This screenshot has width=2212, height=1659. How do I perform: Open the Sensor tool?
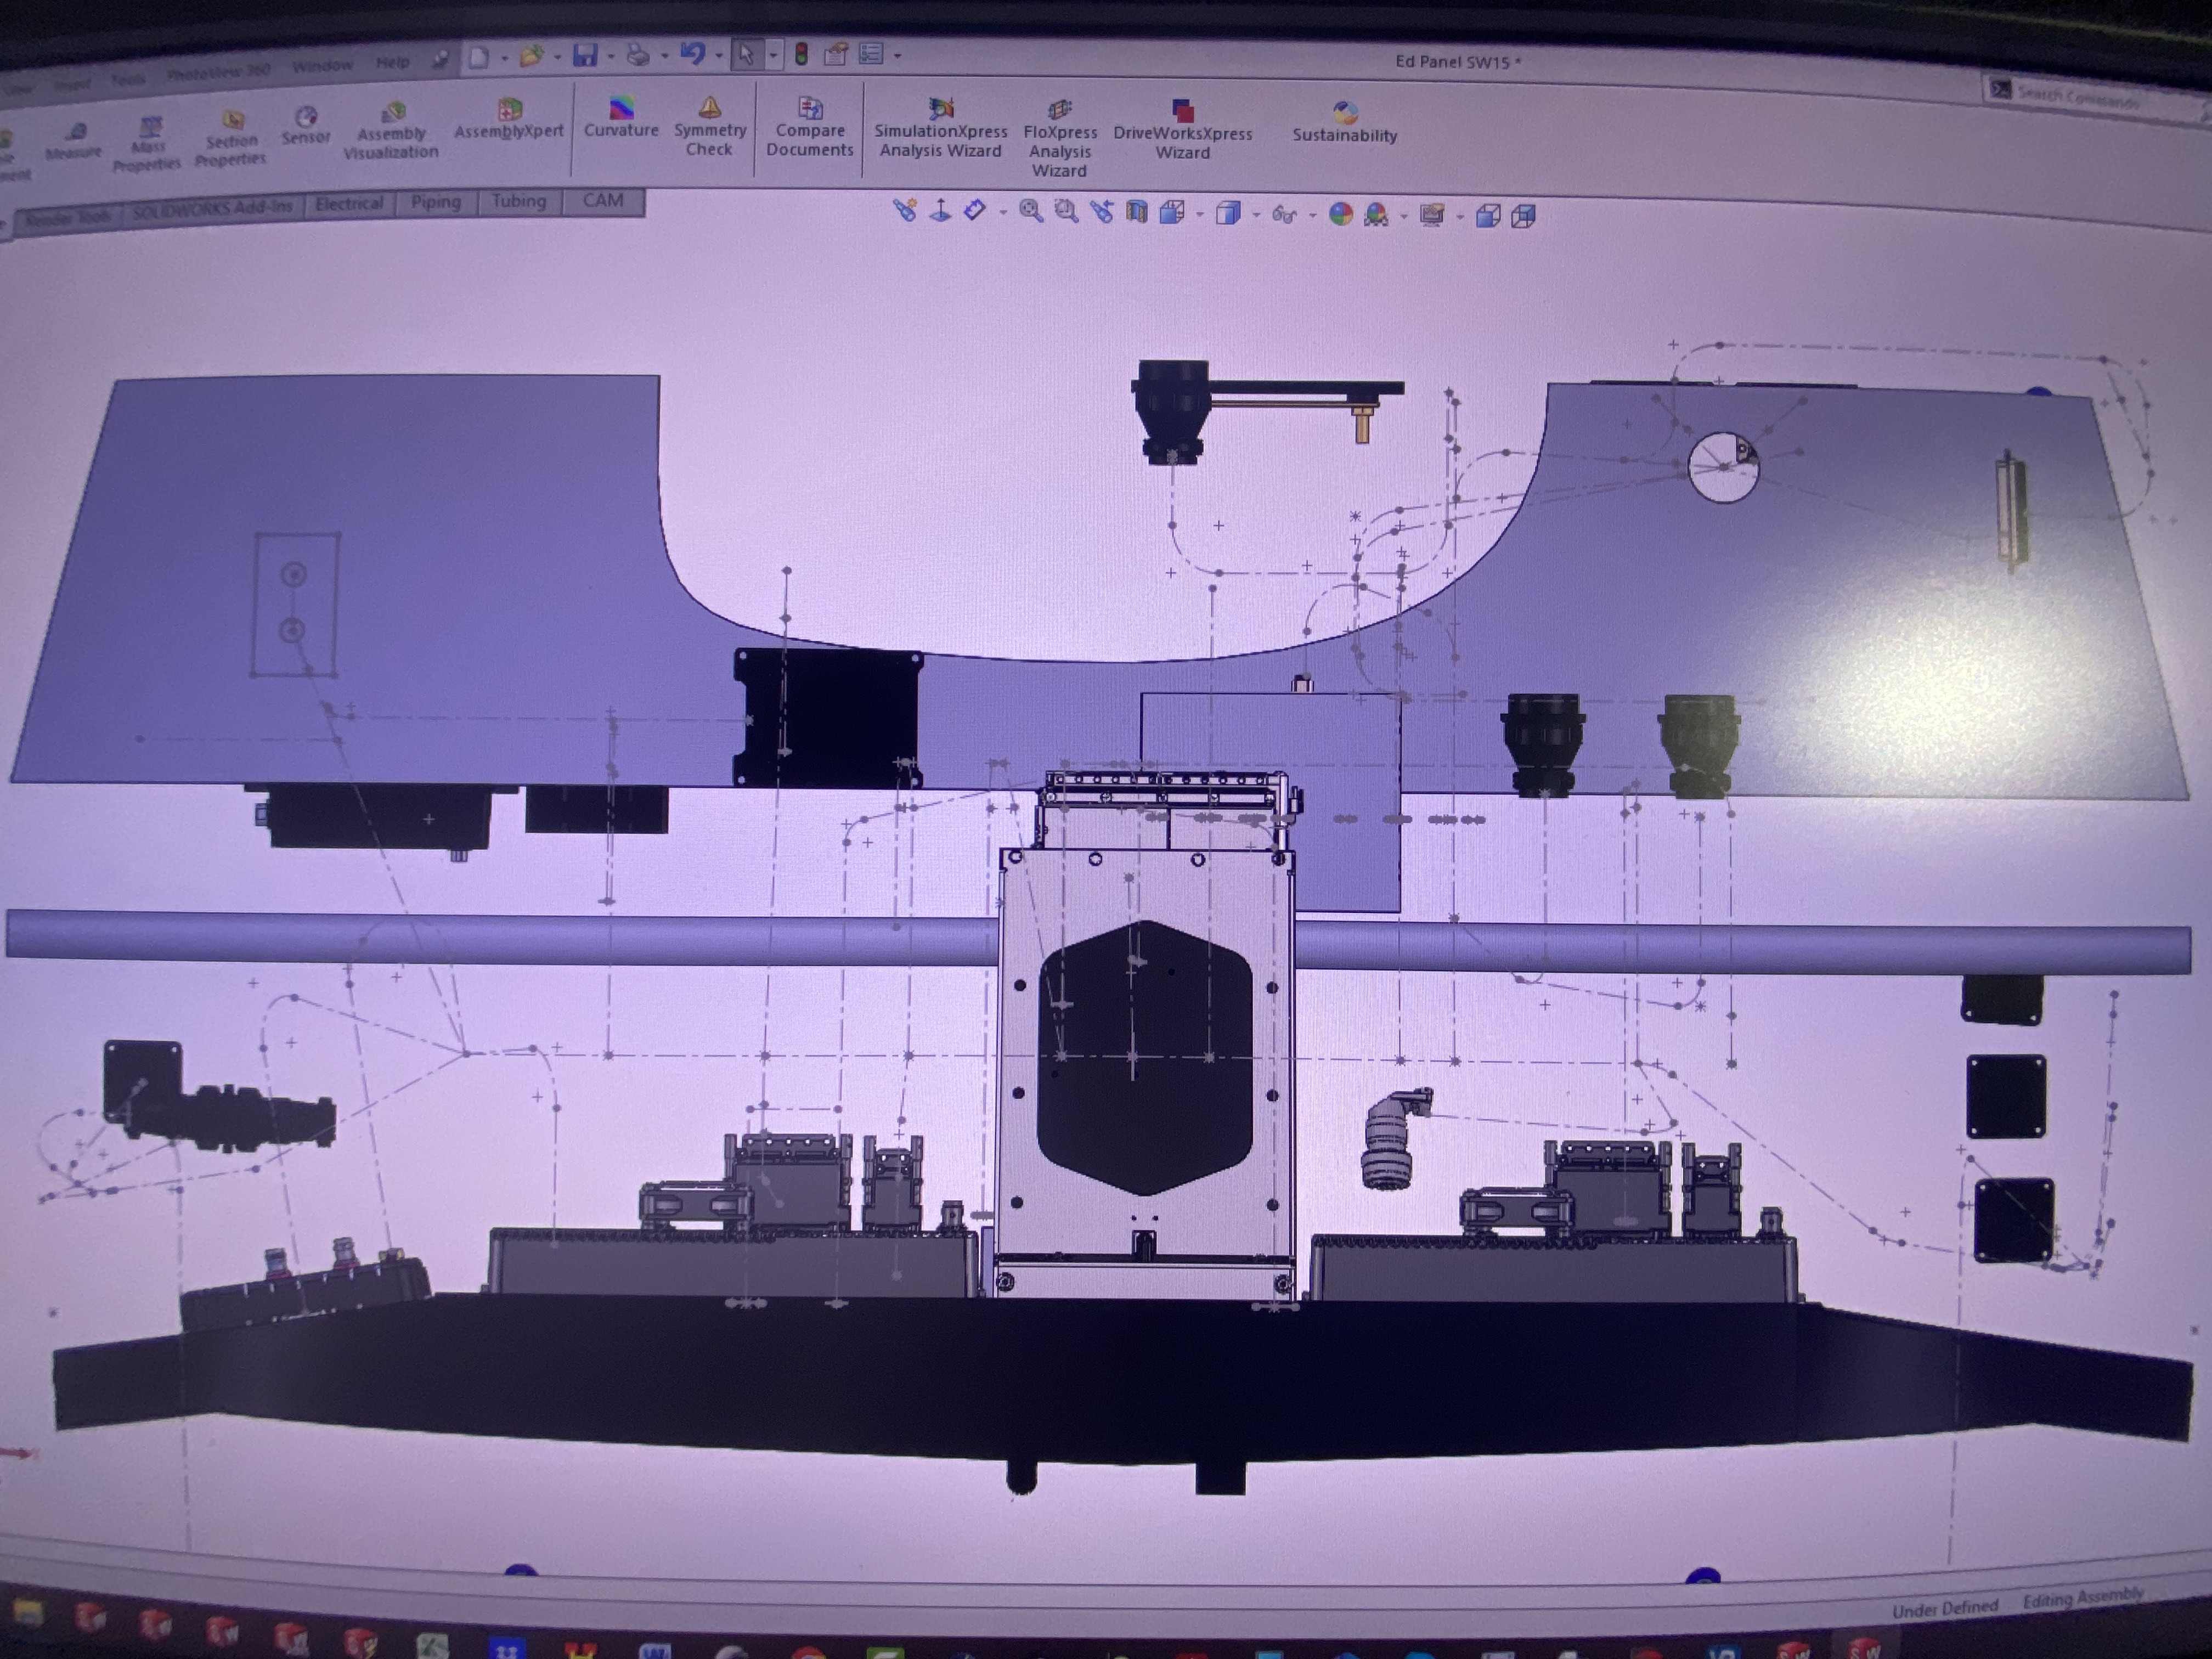pos(306,126)
